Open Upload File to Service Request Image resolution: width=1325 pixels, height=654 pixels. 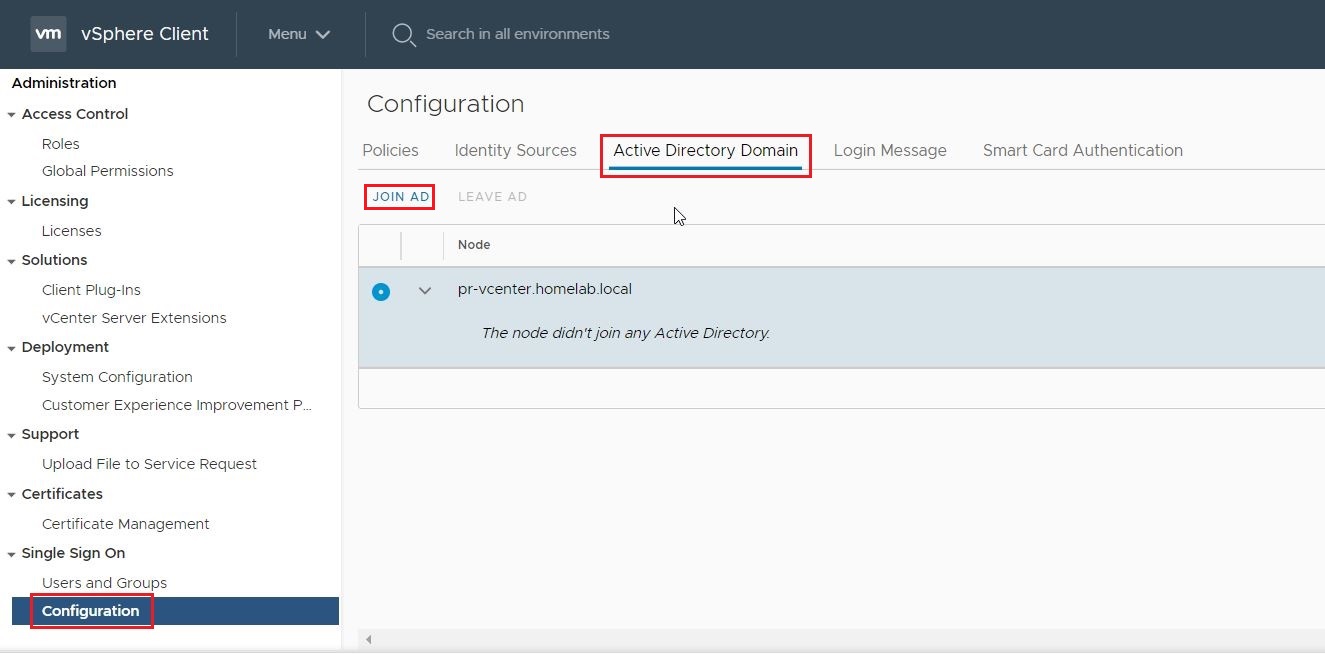coord(149,464)
